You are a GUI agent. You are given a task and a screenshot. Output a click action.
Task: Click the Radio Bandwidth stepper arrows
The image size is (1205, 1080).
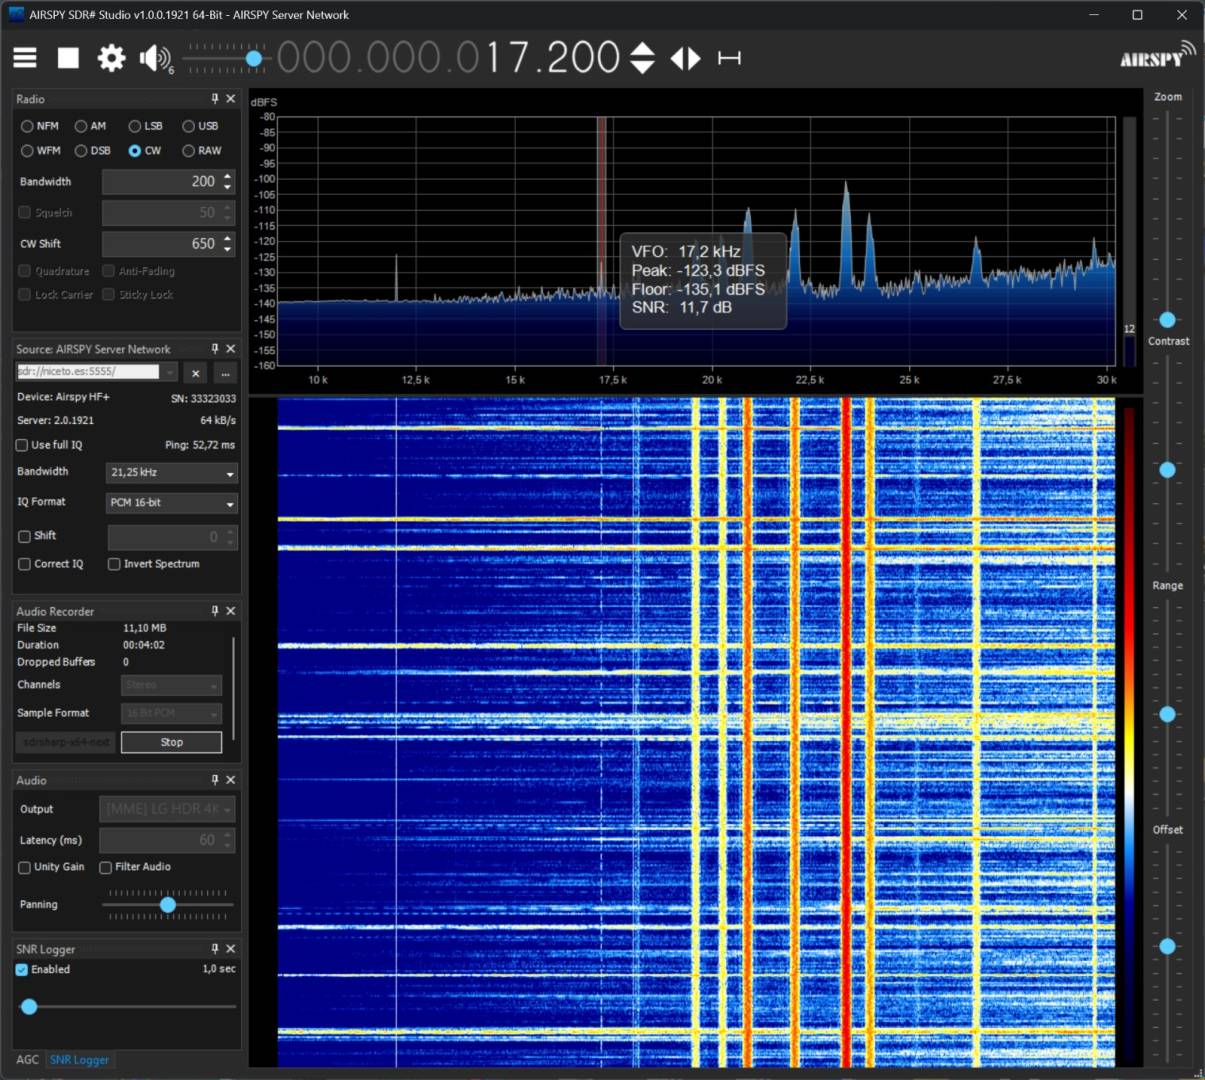tap(228, 182)
